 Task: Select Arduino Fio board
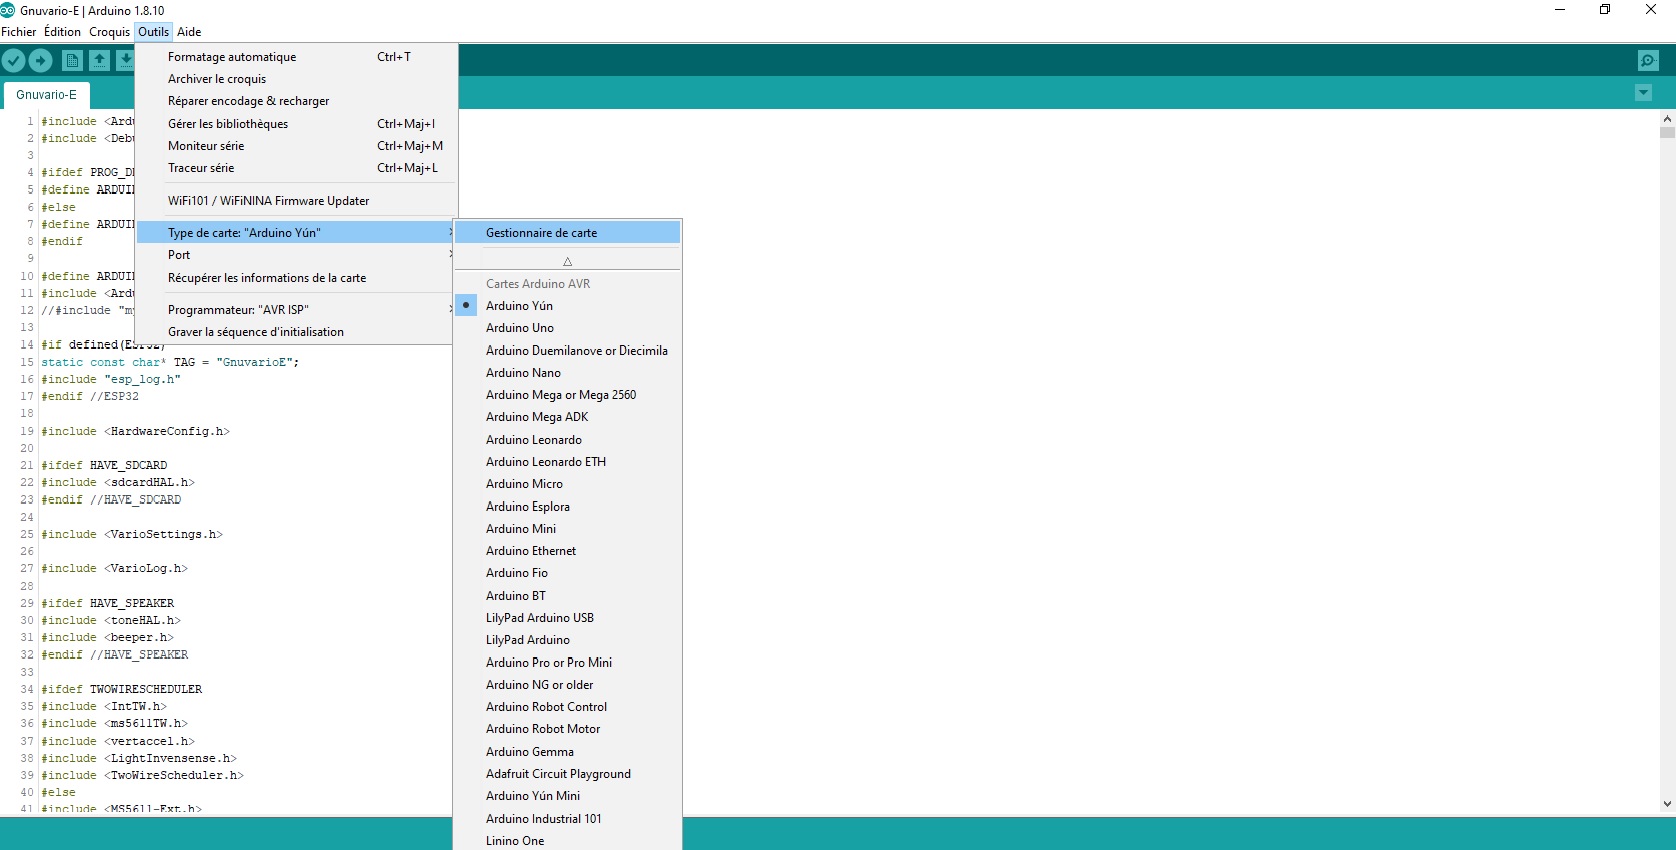[x=567, y=573]
